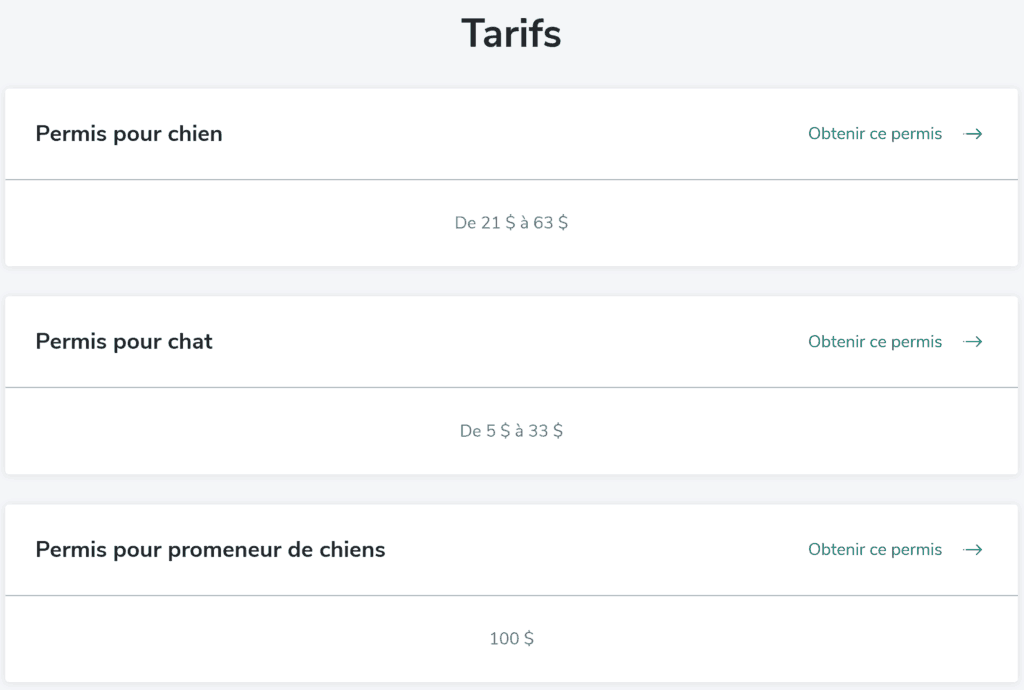The height and width of the screenshot is (690, 1024).
Task: Click the "De 21 $ à 63 $" price text
Action: [x=511, y=223]
